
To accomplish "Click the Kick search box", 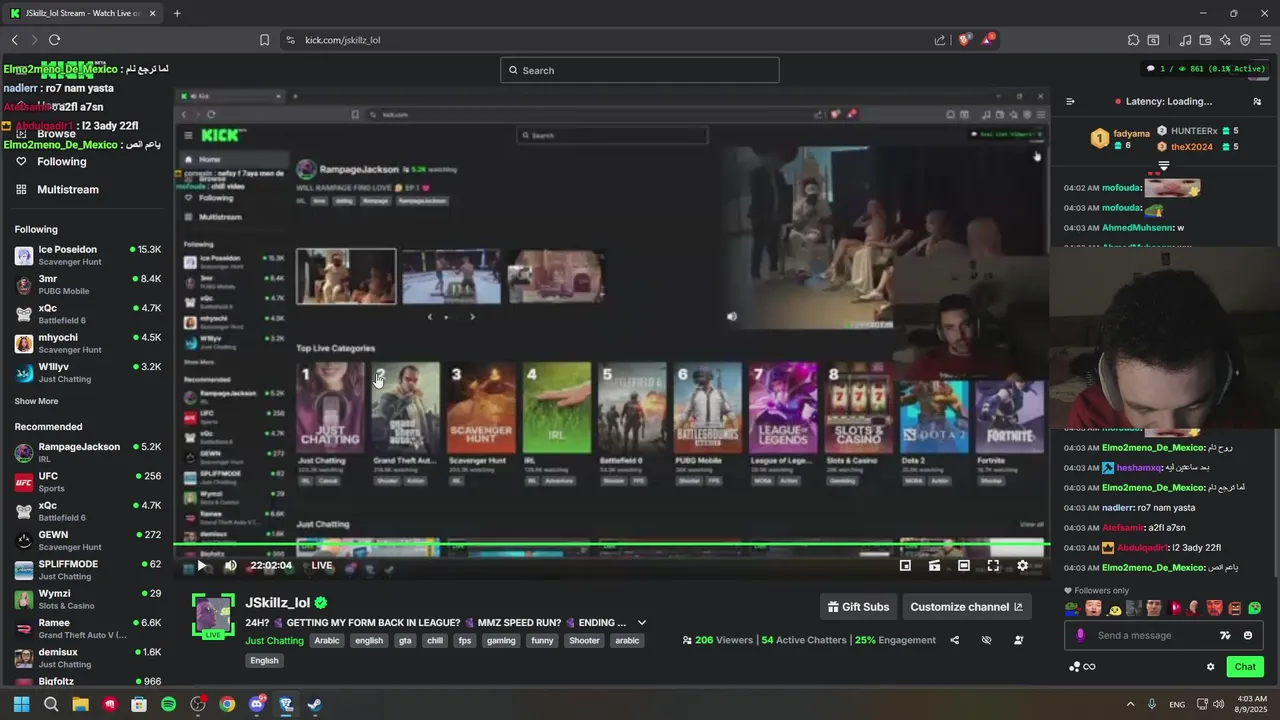I will pos(640,70).
